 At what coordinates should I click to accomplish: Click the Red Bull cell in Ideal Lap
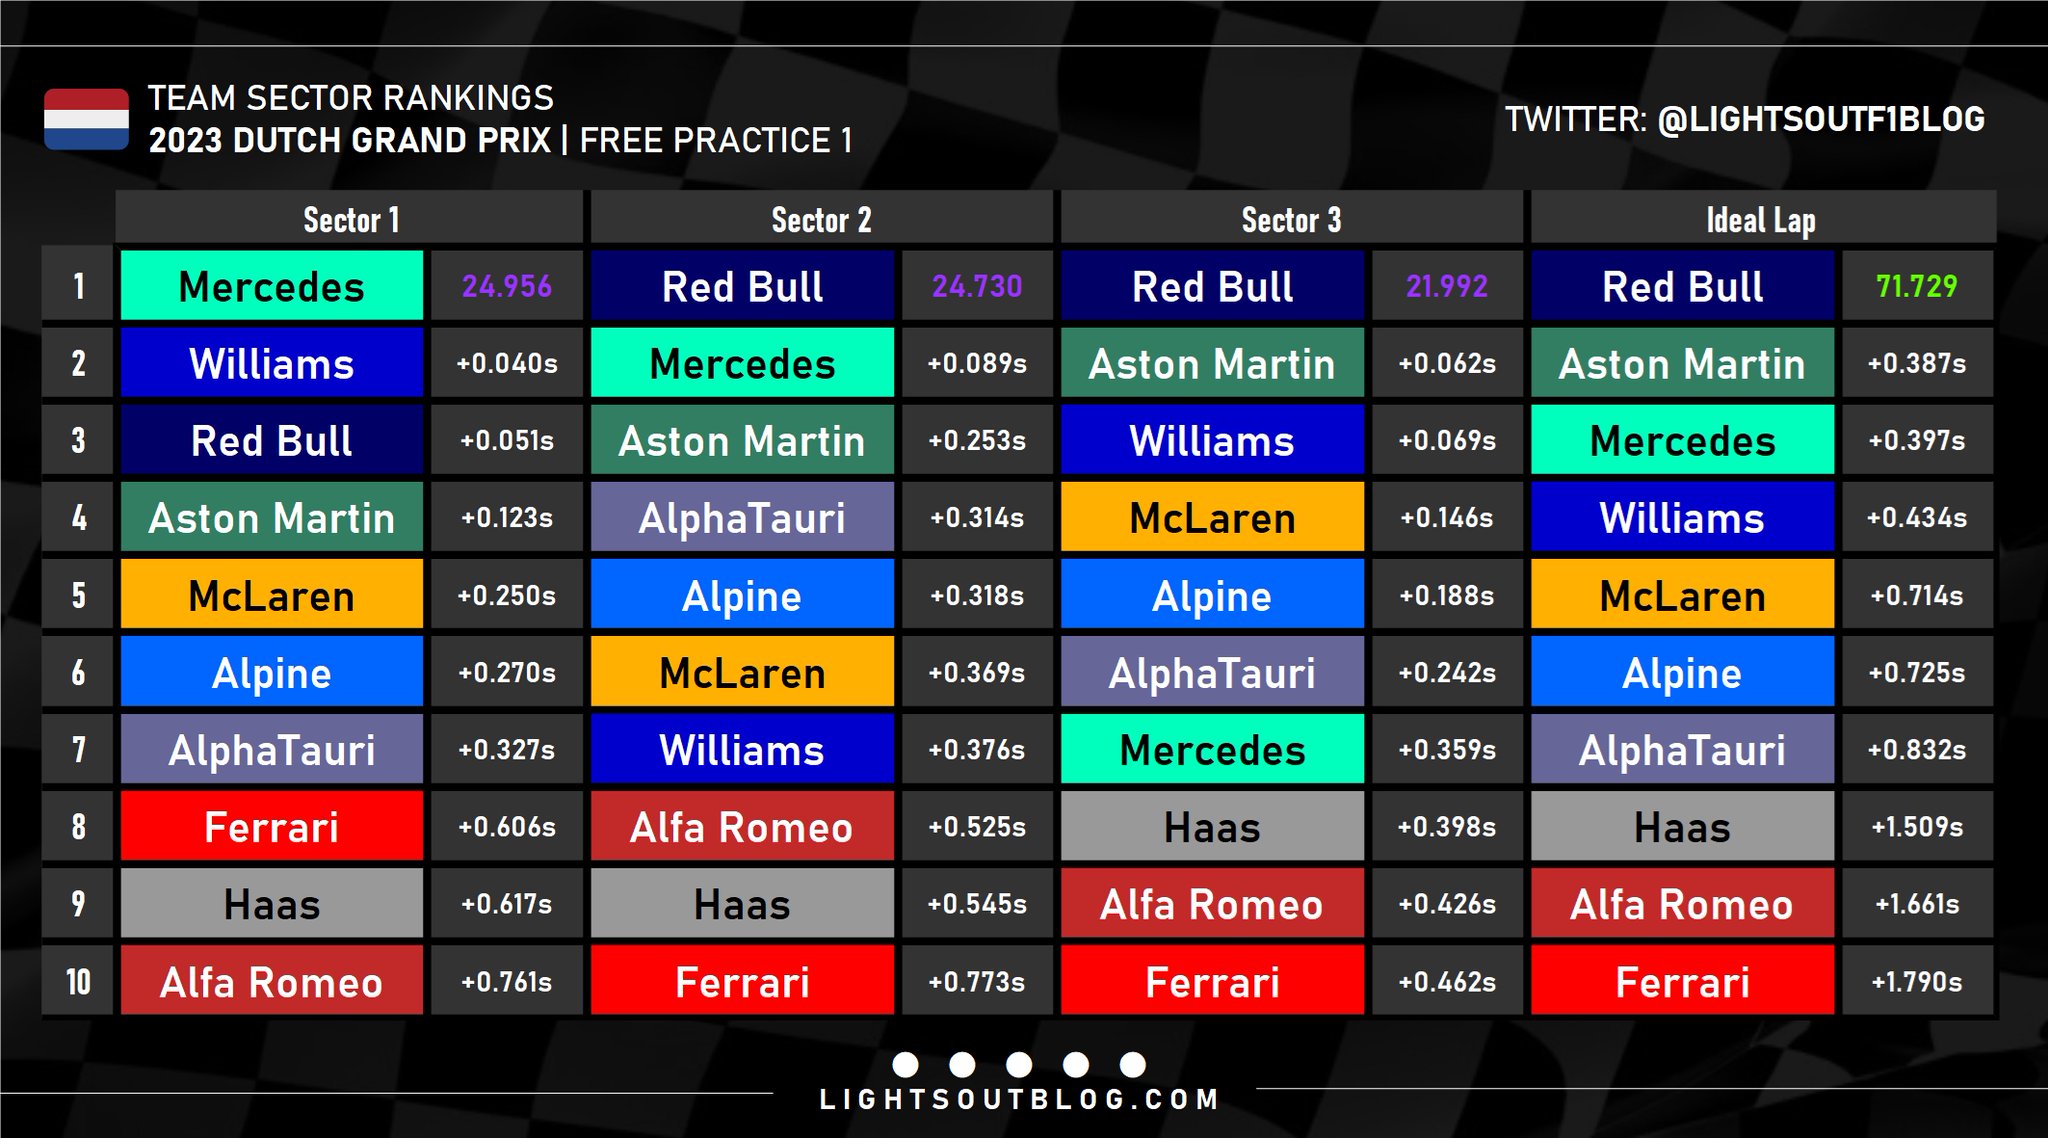click(x=1682, y=286)
